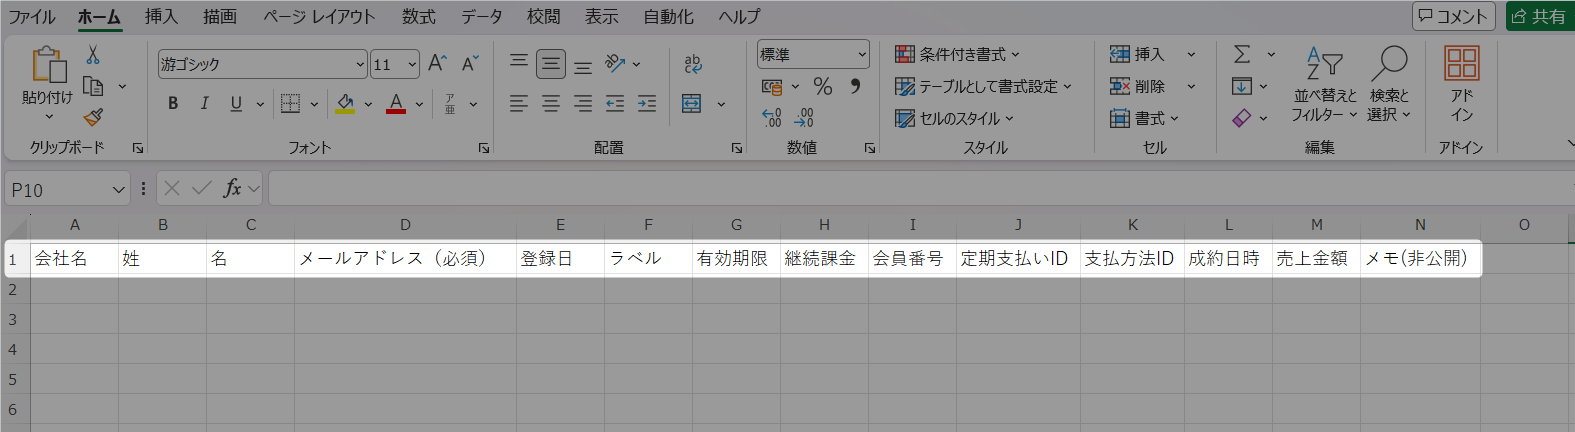Select the メールアドレス（必須） header cell

405,259
